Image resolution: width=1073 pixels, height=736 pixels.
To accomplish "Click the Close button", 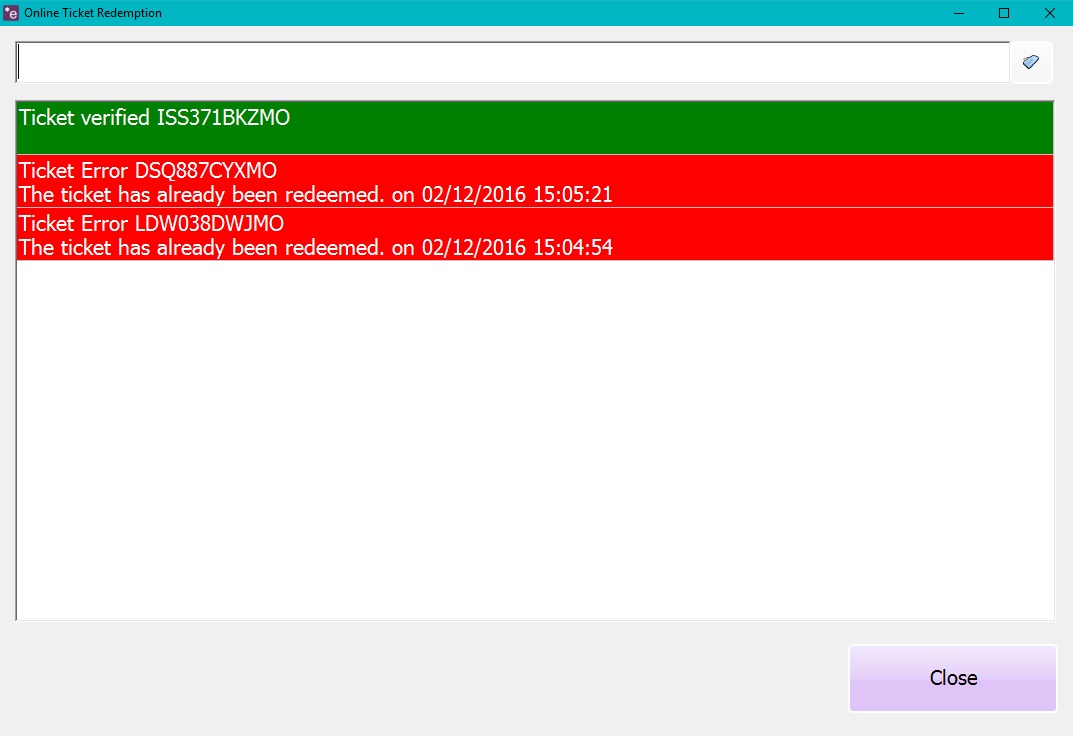I will coord(953,678).
